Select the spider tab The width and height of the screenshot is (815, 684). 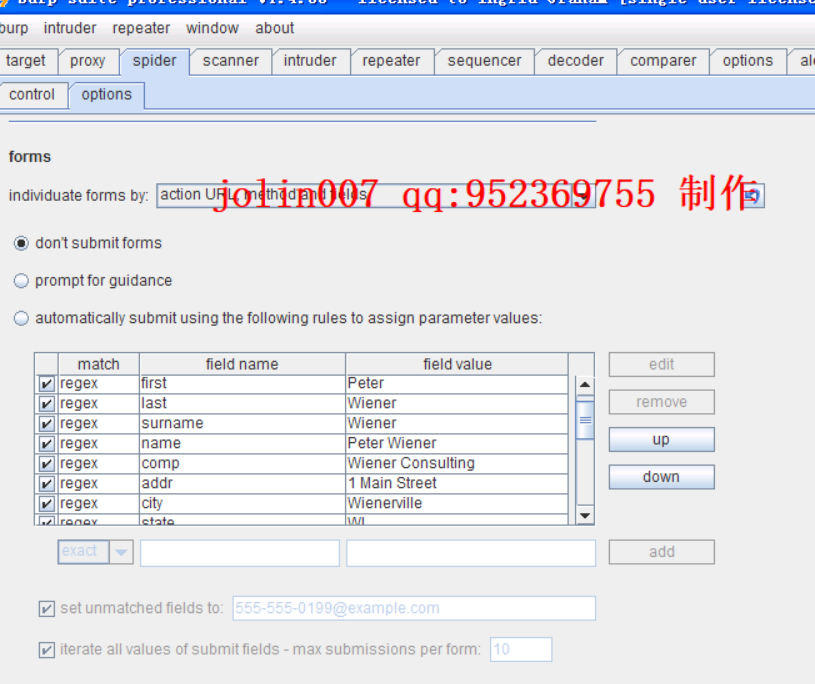154,61
